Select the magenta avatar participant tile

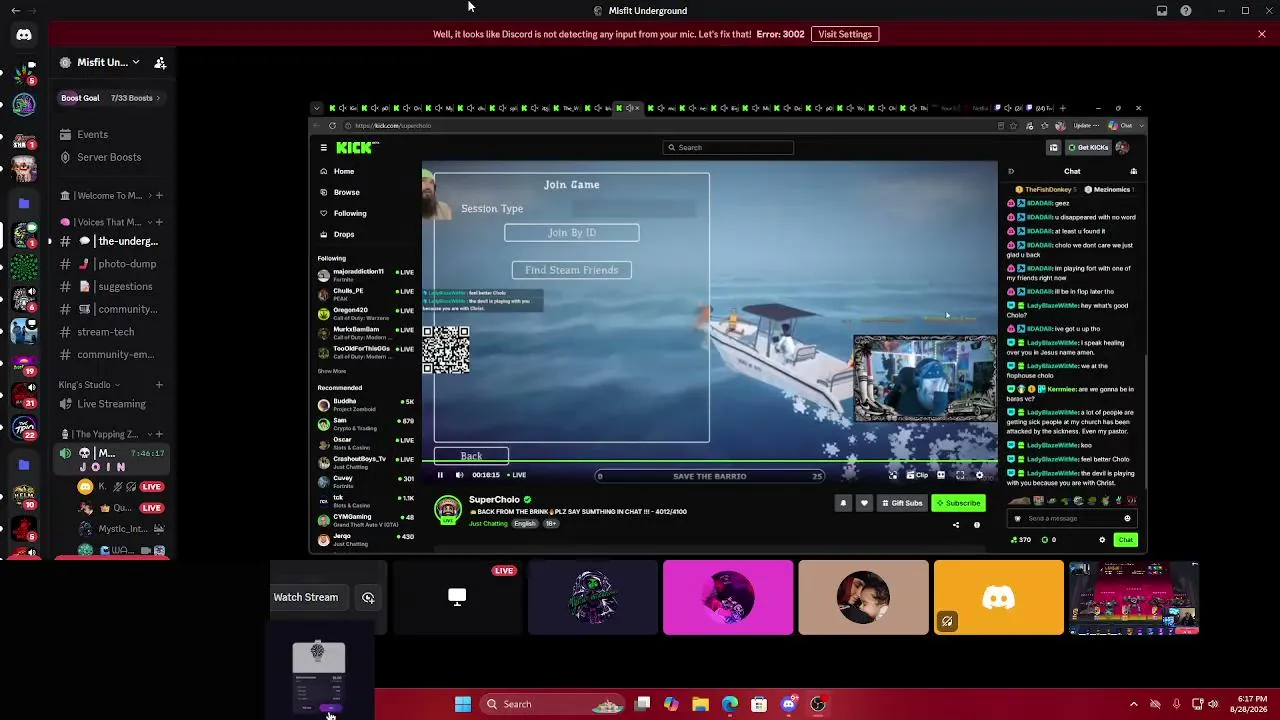point(728,597)
